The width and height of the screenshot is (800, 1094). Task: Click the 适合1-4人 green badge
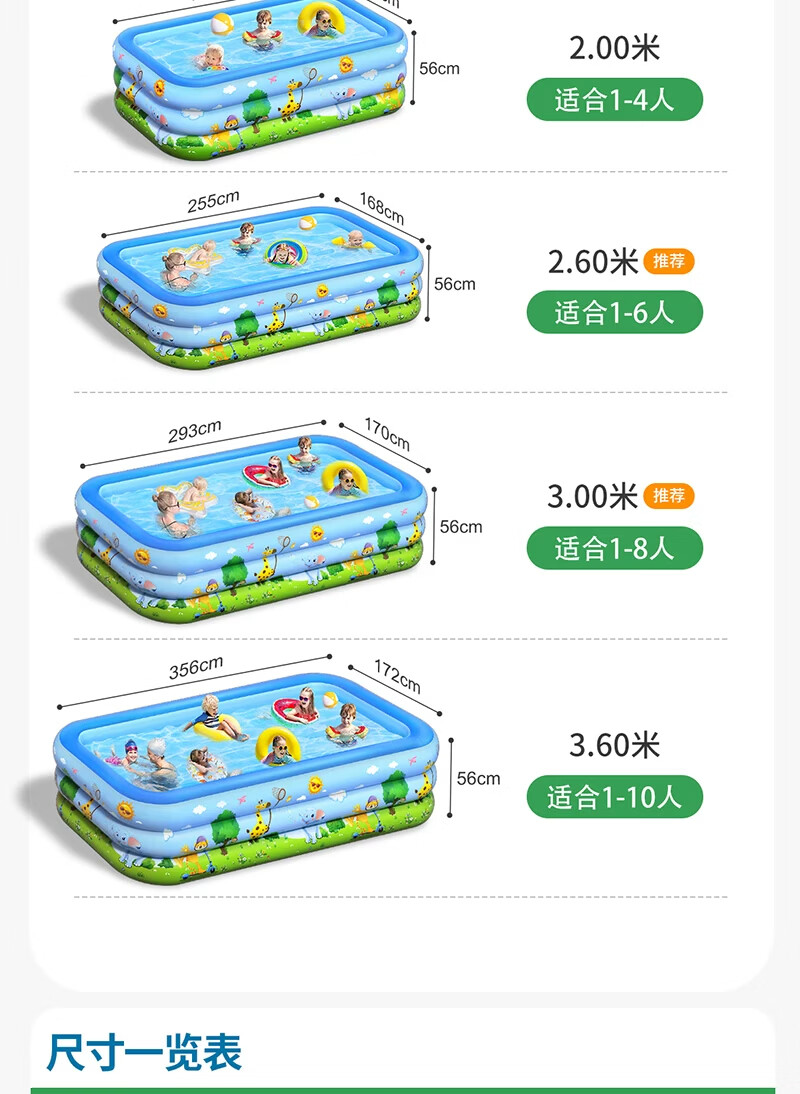coord(615,100)
